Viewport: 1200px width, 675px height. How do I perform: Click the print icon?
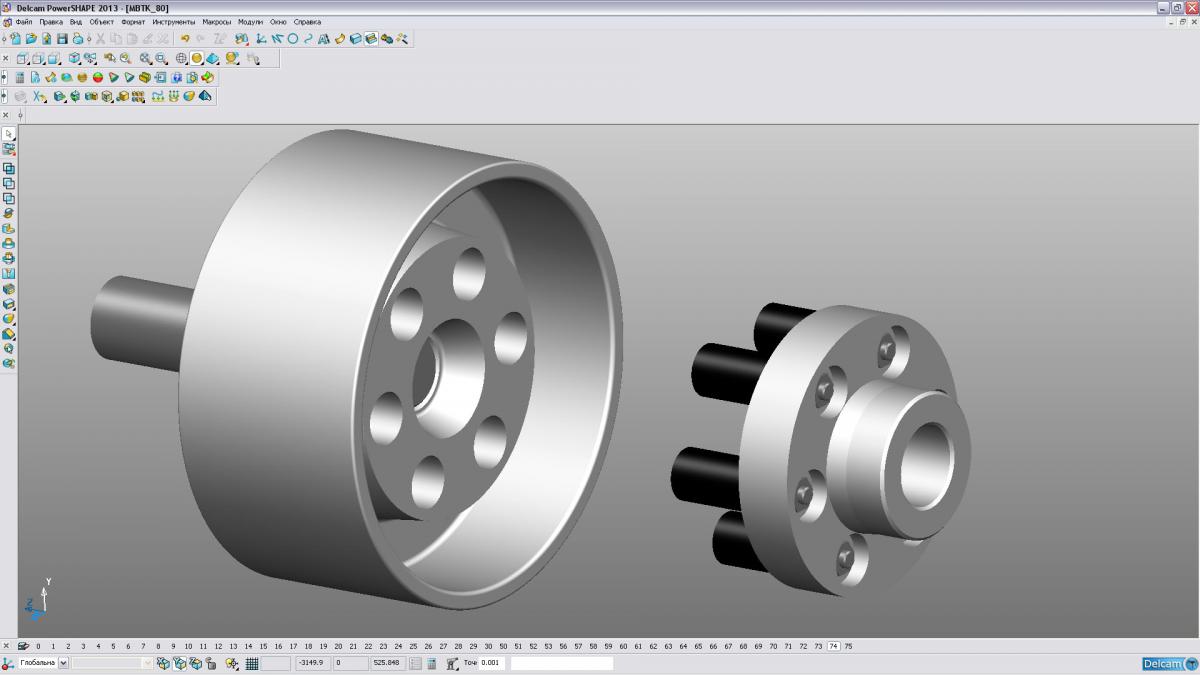pos(78,38)
